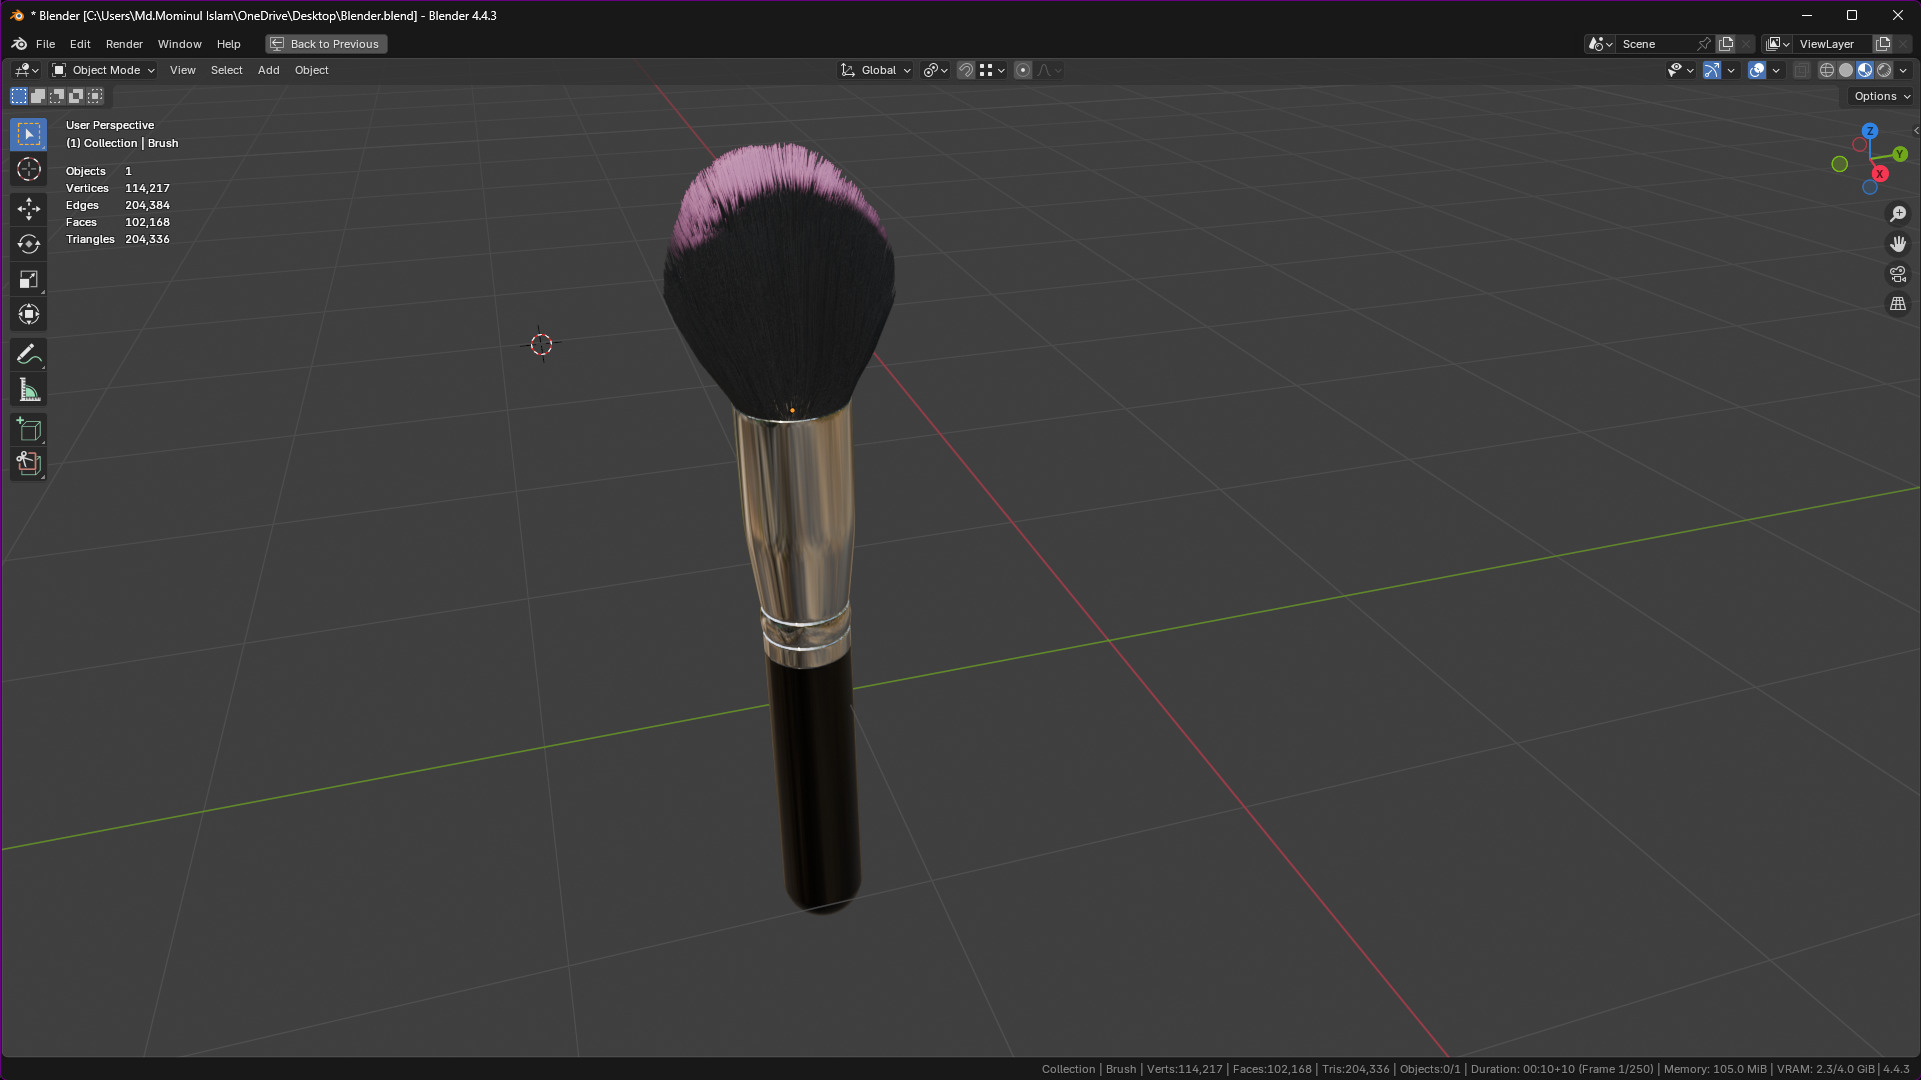Open the scene browse dropdown
1921x1080 pixels.
(1600, 44)
